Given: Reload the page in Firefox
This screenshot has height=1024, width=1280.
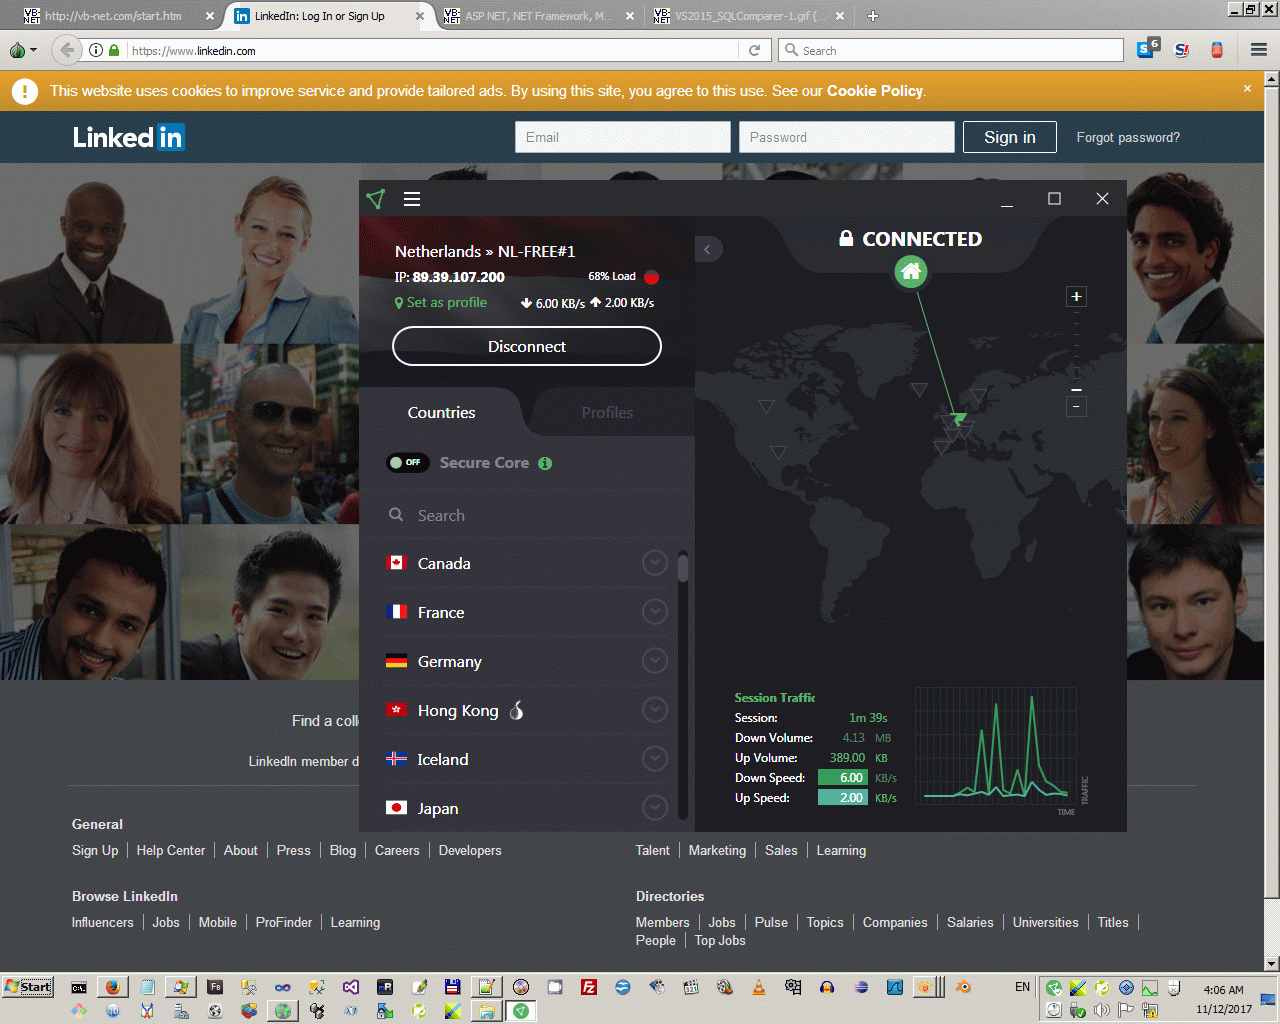Looking at the screenshot, I should 755,50.
